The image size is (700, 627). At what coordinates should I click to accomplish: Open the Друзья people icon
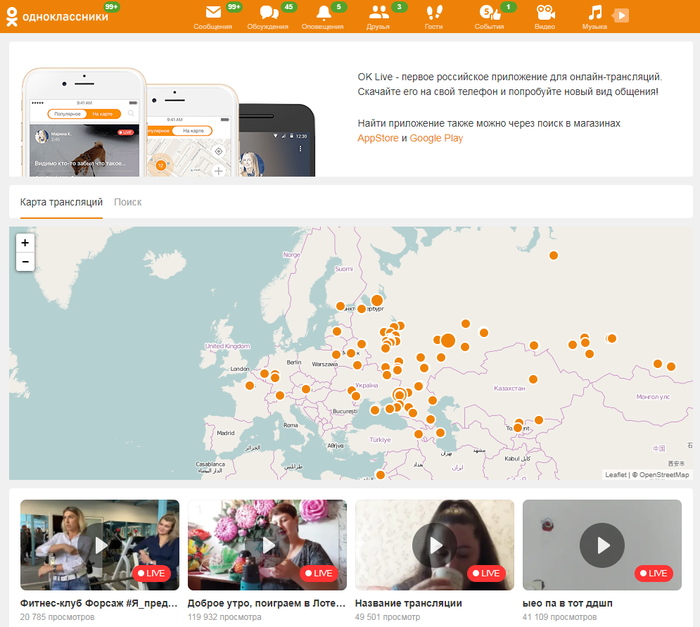(x=378, y=13)
